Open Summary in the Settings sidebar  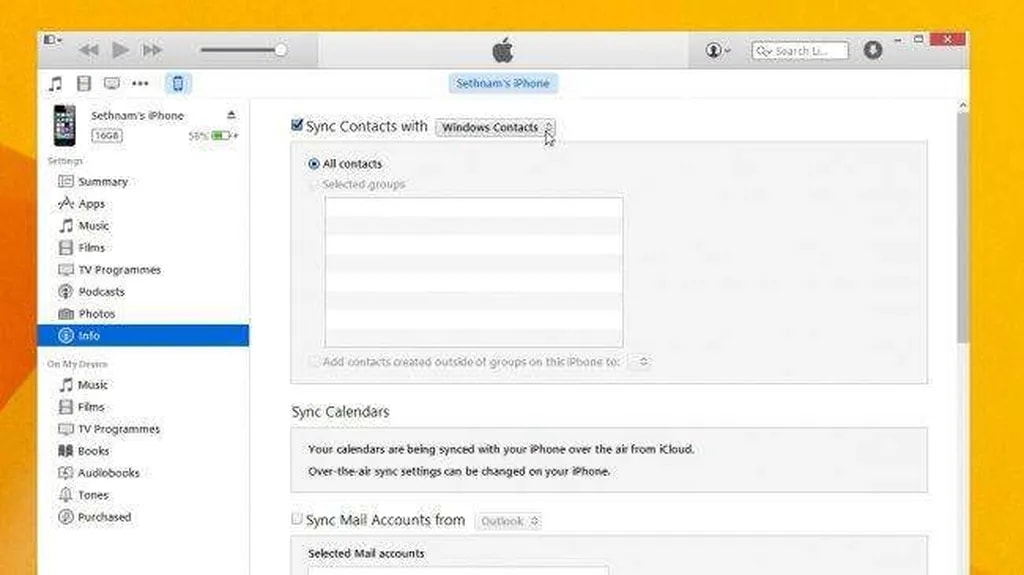102,182
